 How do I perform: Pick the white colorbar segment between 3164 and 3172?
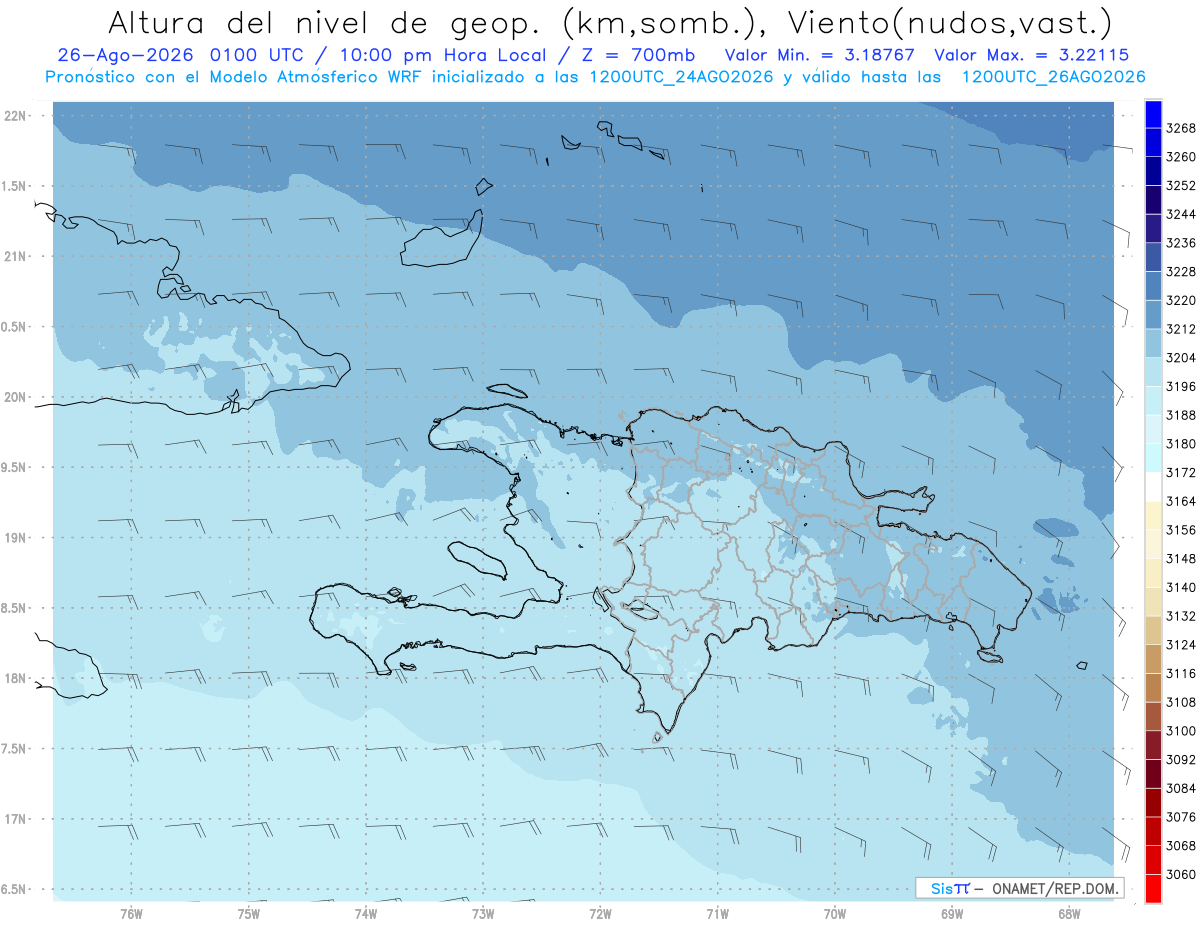(1153, 487)
